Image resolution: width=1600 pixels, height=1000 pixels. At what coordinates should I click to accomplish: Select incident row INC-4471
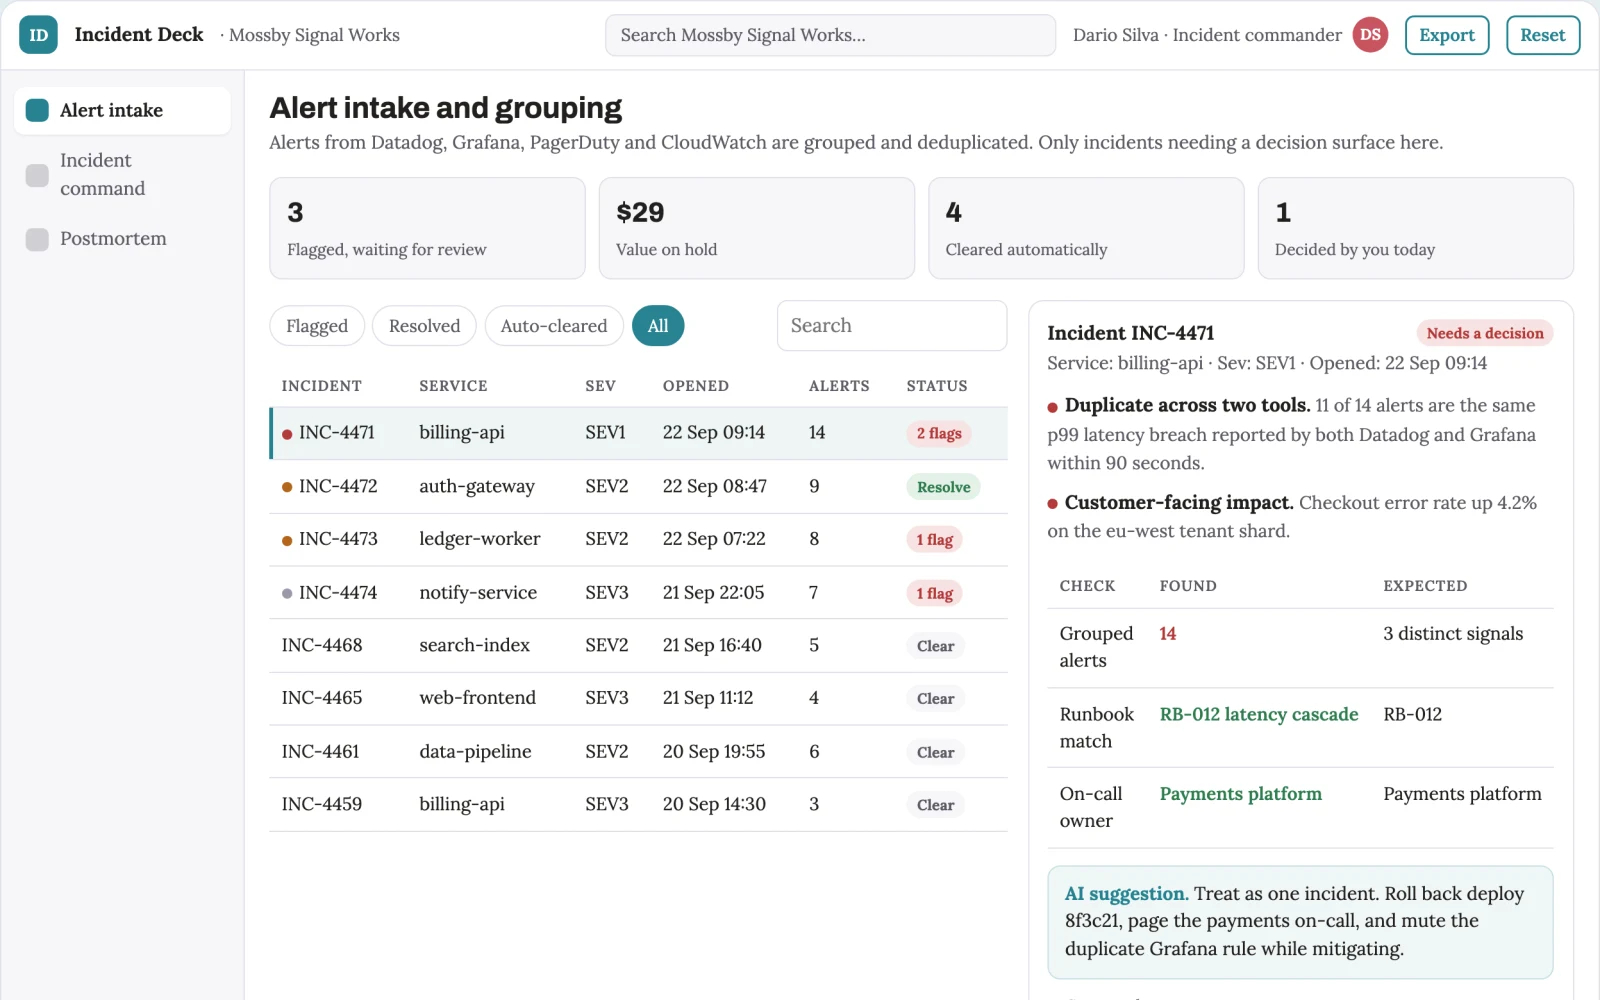(x=638, y=433)
